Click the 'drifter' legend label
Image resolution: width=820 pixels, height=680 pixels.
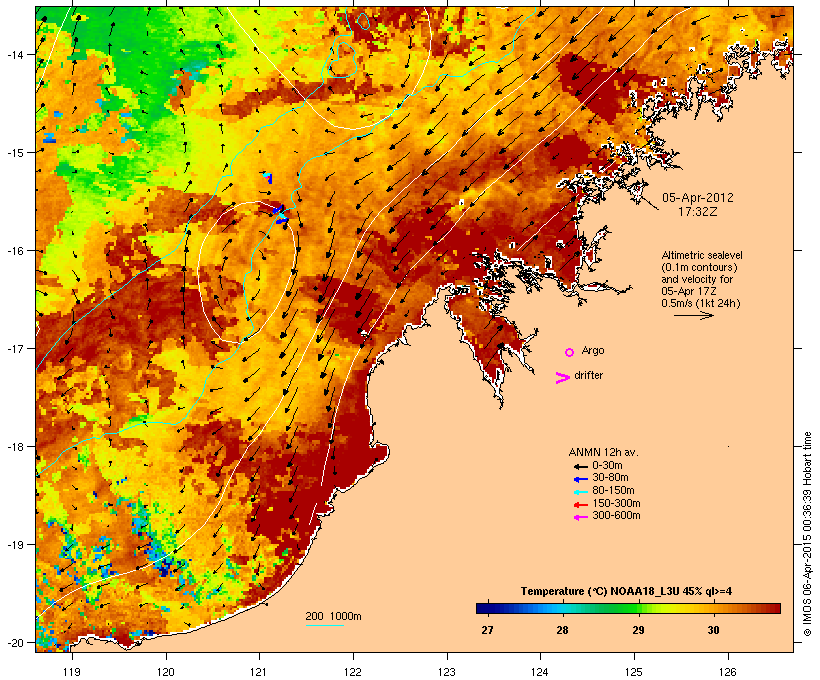coord(588,375)
